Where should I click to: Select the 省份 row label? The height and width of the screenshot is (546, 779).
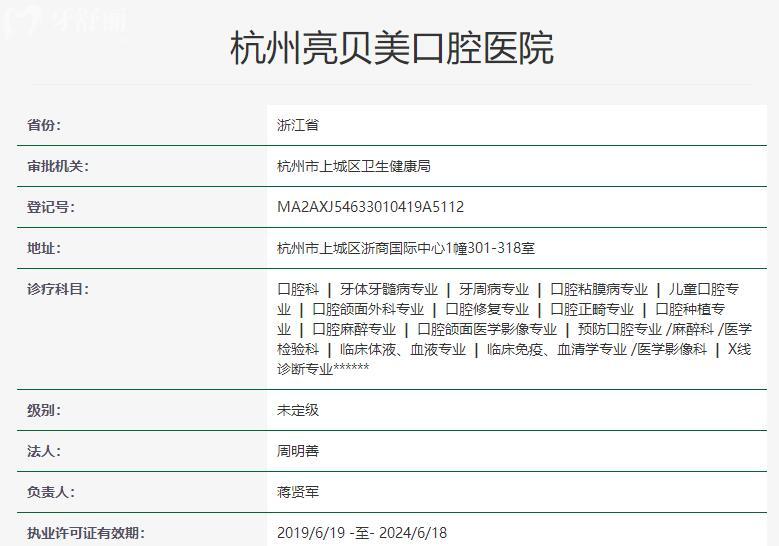click(44, 125)
